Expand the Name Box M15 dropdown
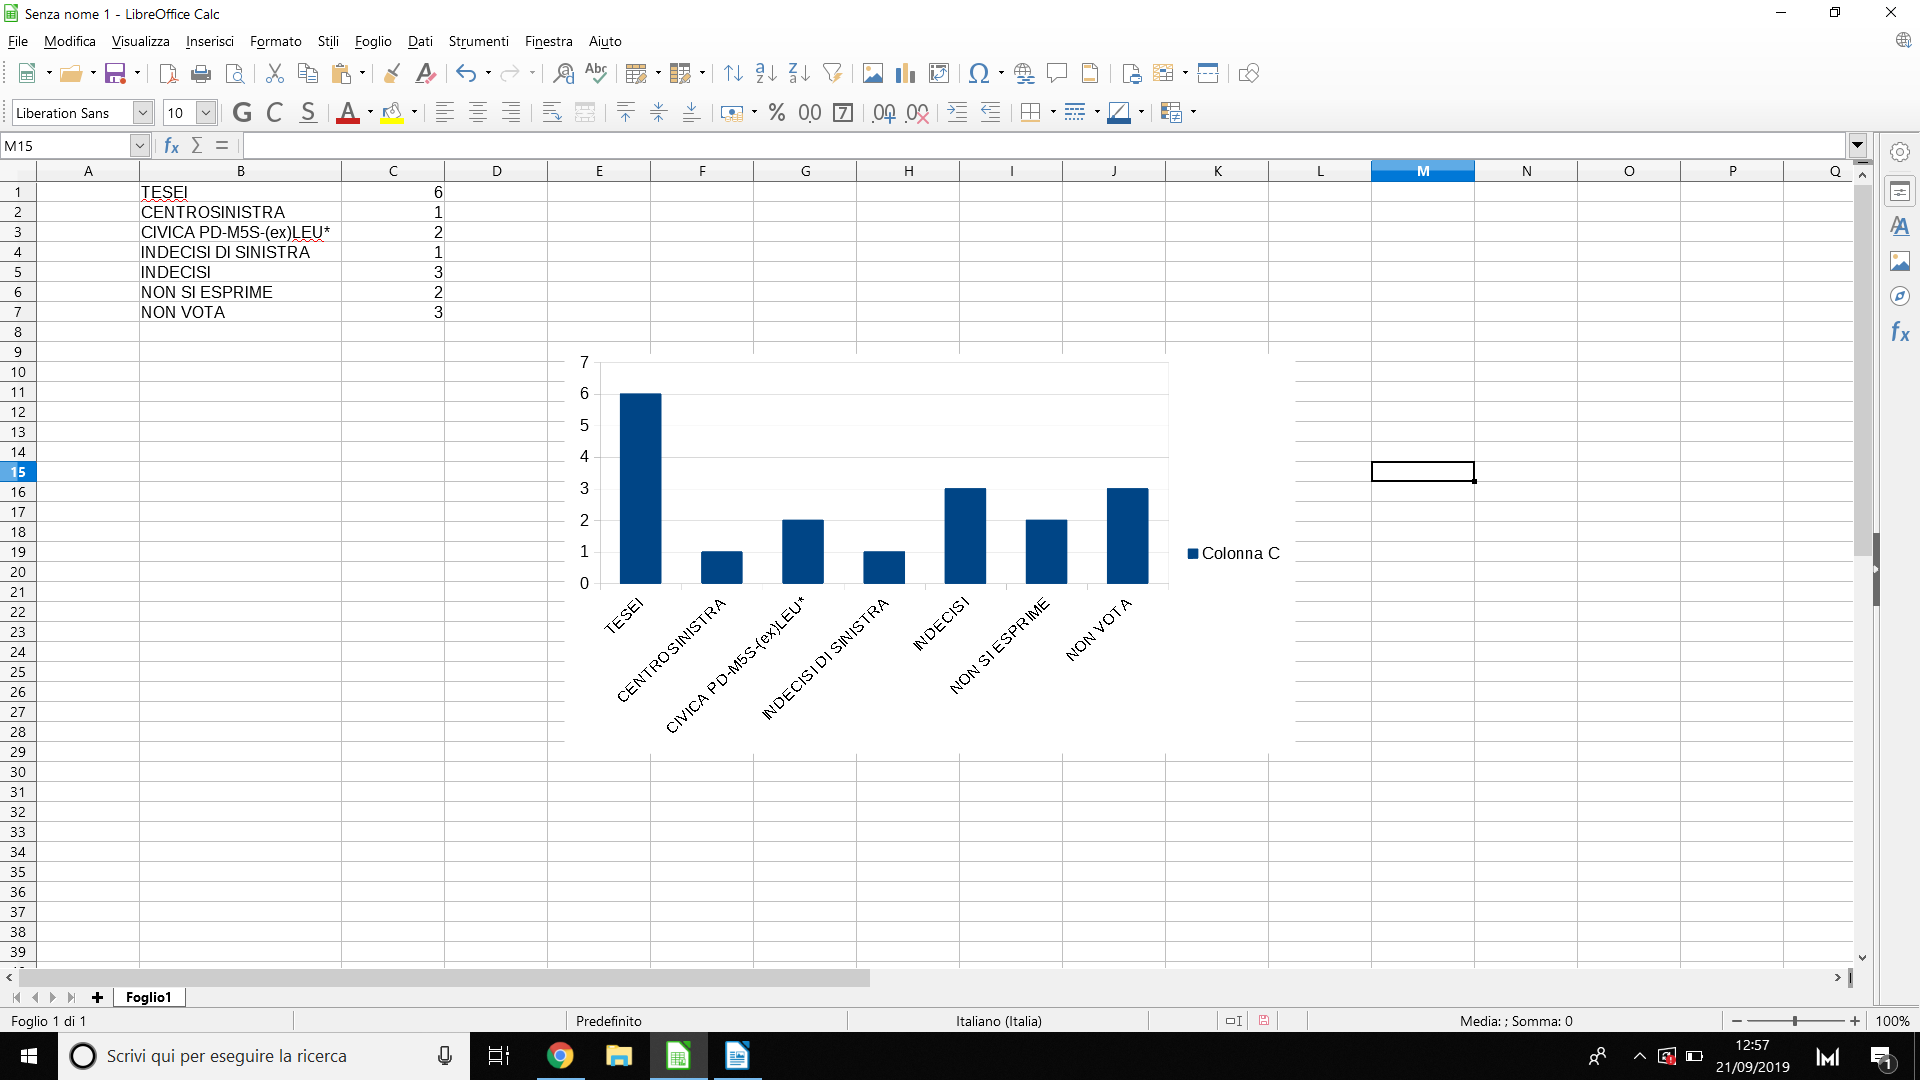This screenshot has height=1080, width=1920. pyautogui.click(x=139, y=146)
